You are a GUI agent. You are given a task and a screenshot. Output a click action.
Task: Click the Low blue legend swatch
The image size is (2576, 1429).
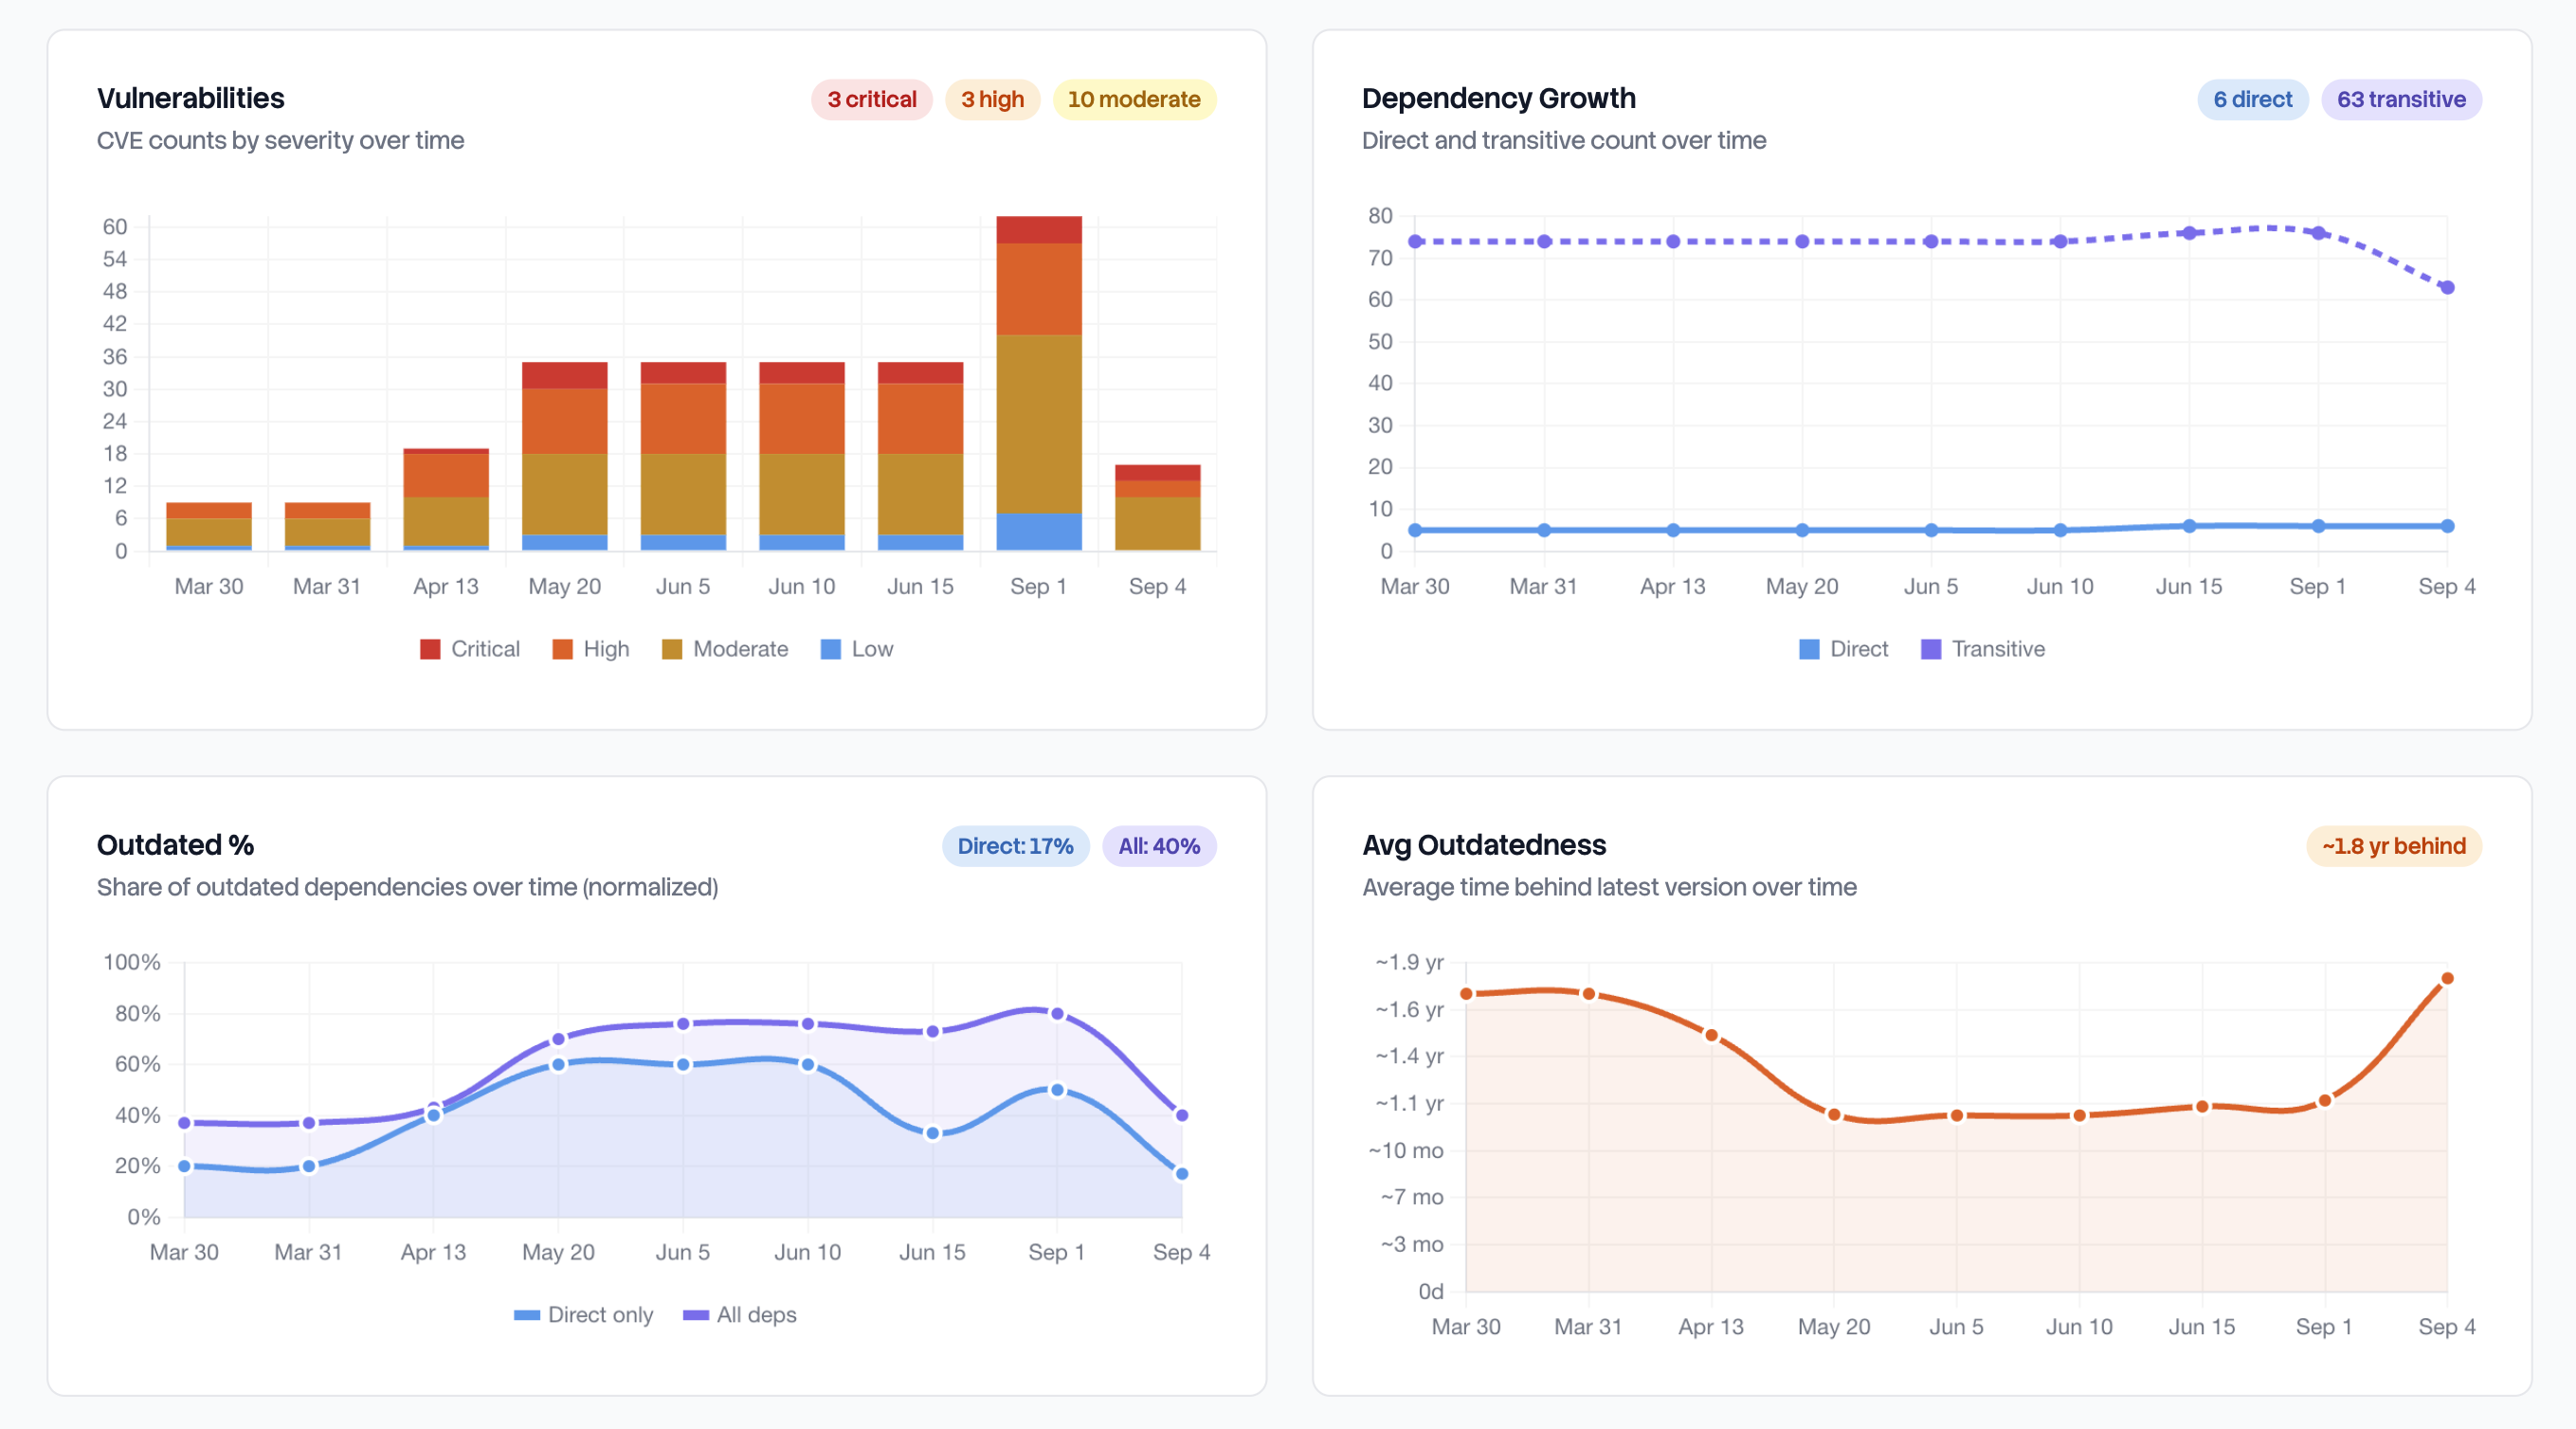pyautogui.click(x=830, y=649)
